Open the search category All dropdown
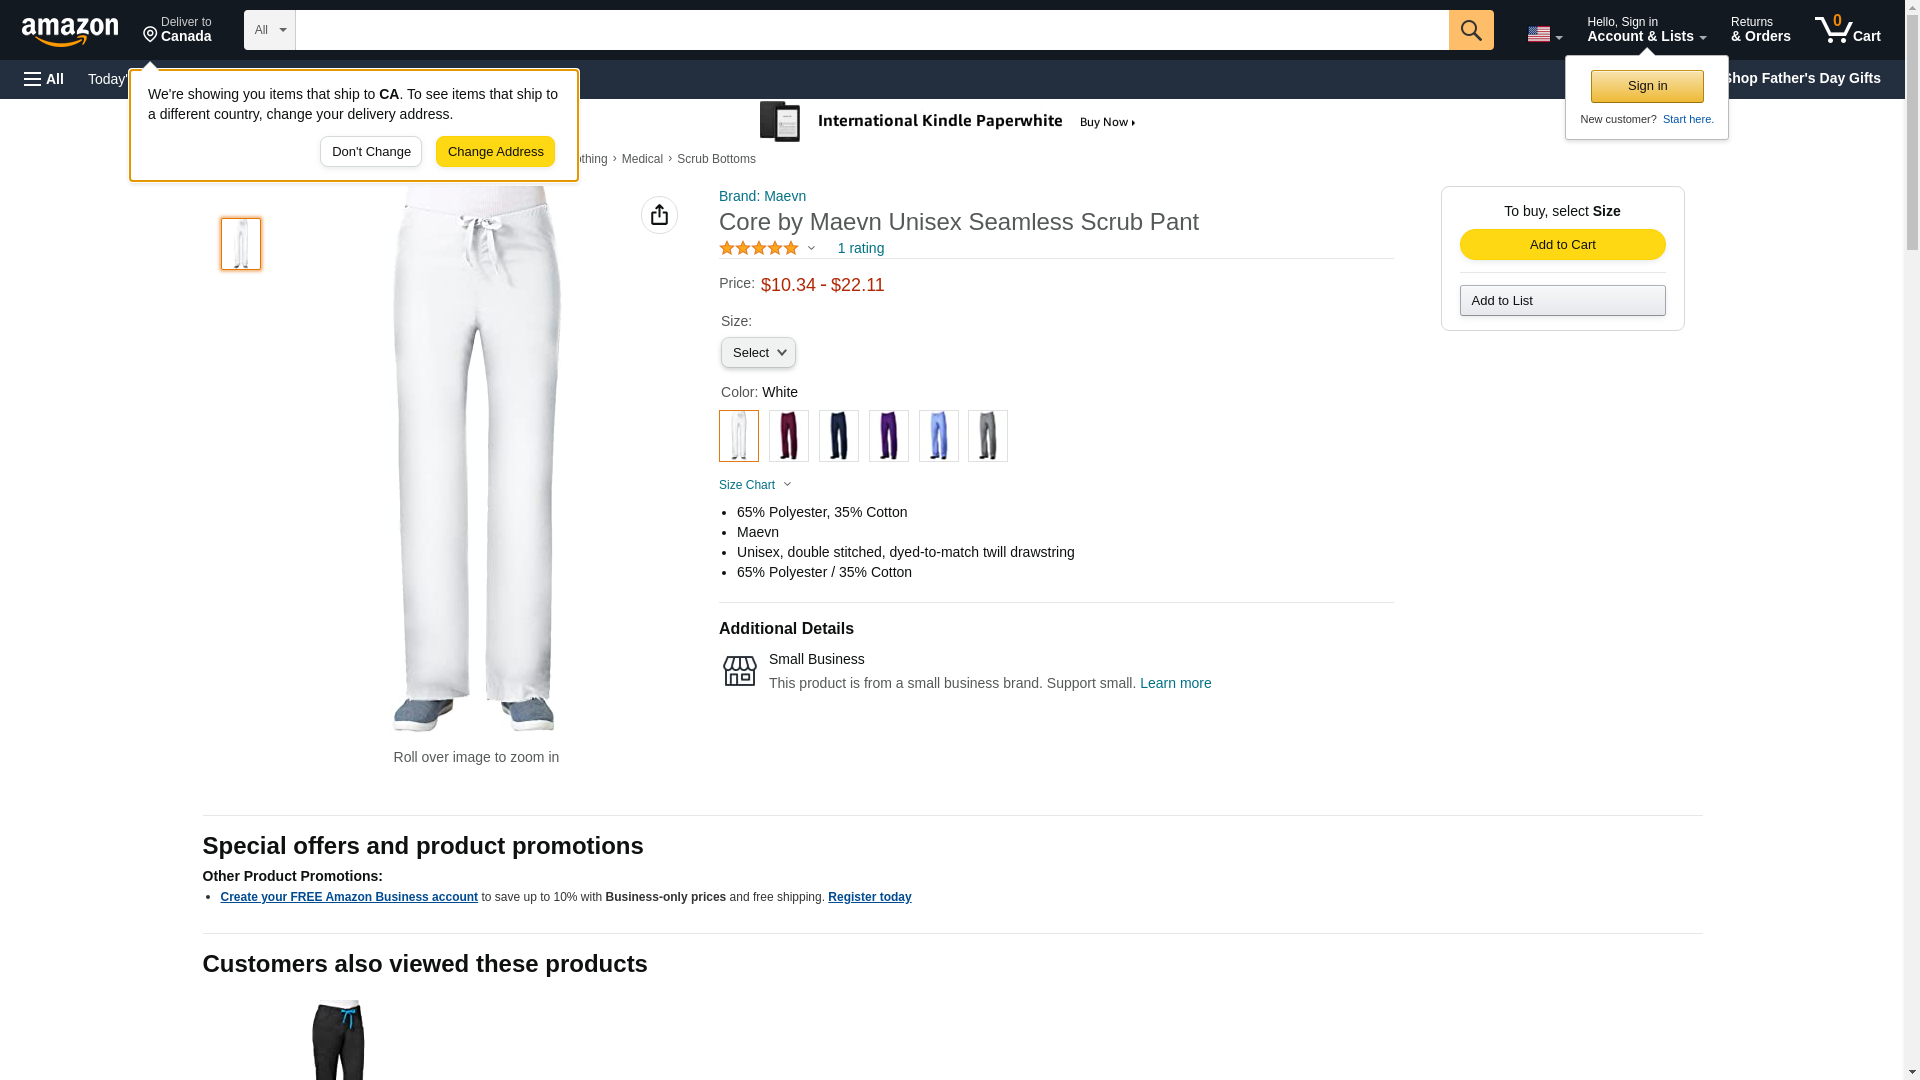The width and height of the screenshot is (1920, 1080). pyautogui.click(x=270, y=30)
